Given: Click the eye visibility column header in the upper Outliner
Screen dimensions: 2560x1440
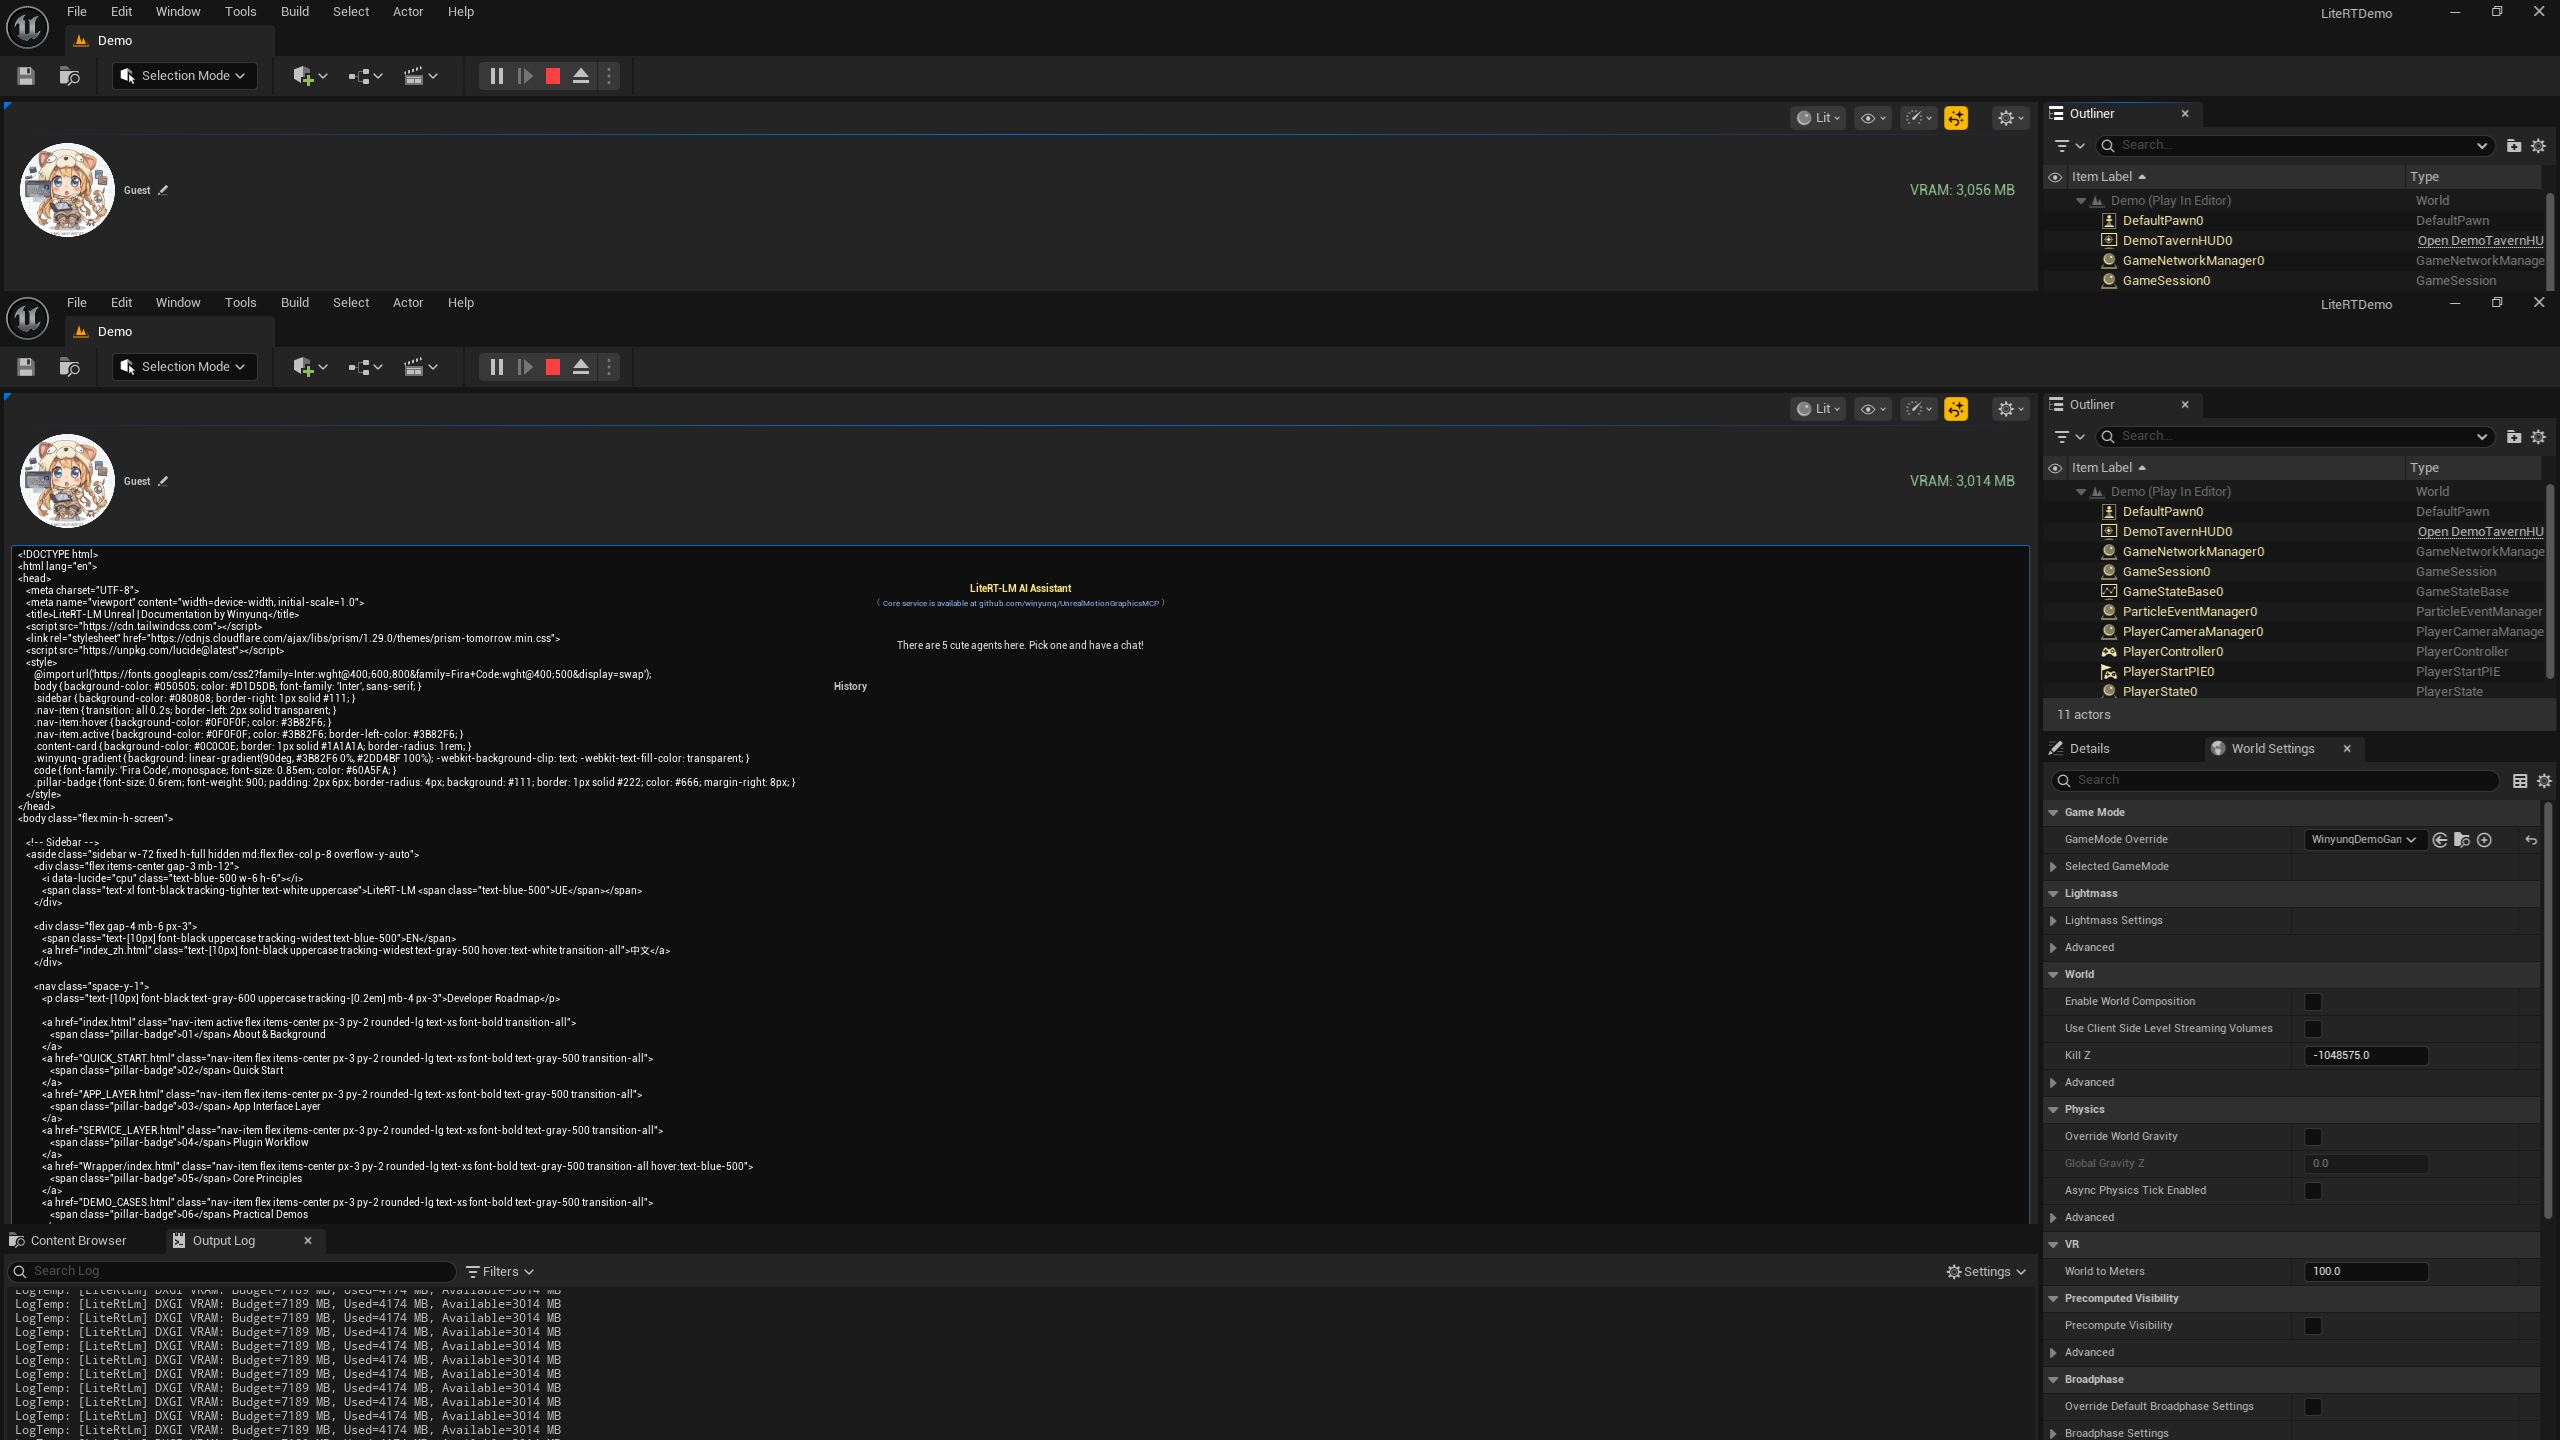Looking at the screenshot, I should [2055, 177].
